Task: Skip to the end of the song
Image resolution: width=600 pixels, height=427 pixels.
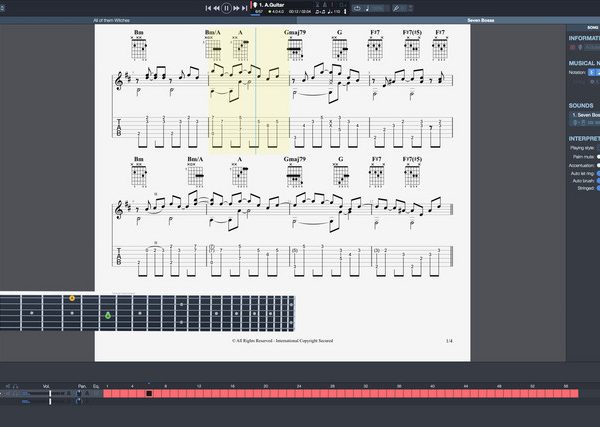Action: tap(245, 8)
